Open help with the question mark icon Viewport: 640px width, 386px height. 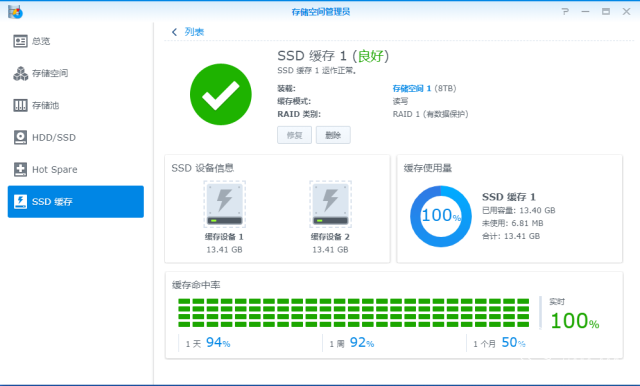pos(565,11)
